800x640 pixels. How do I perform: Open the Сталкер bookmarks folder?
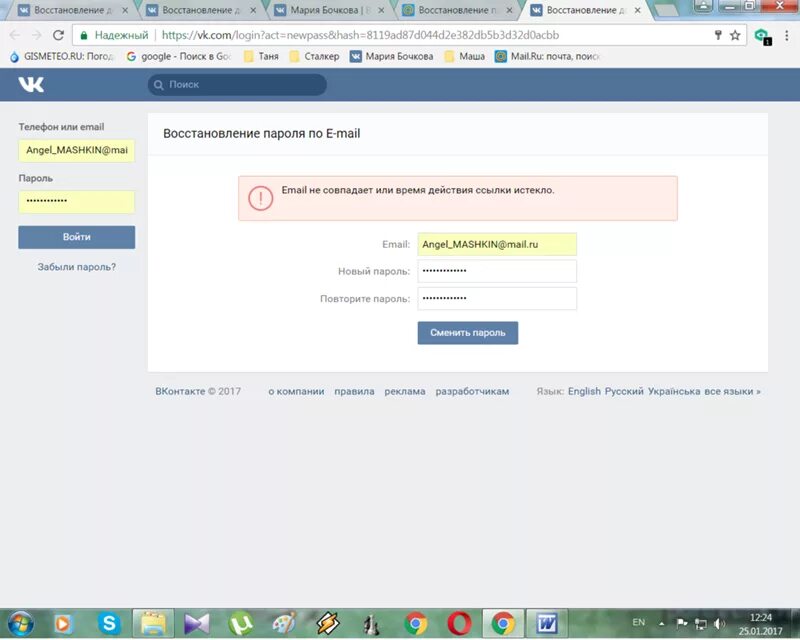(314, 56)
